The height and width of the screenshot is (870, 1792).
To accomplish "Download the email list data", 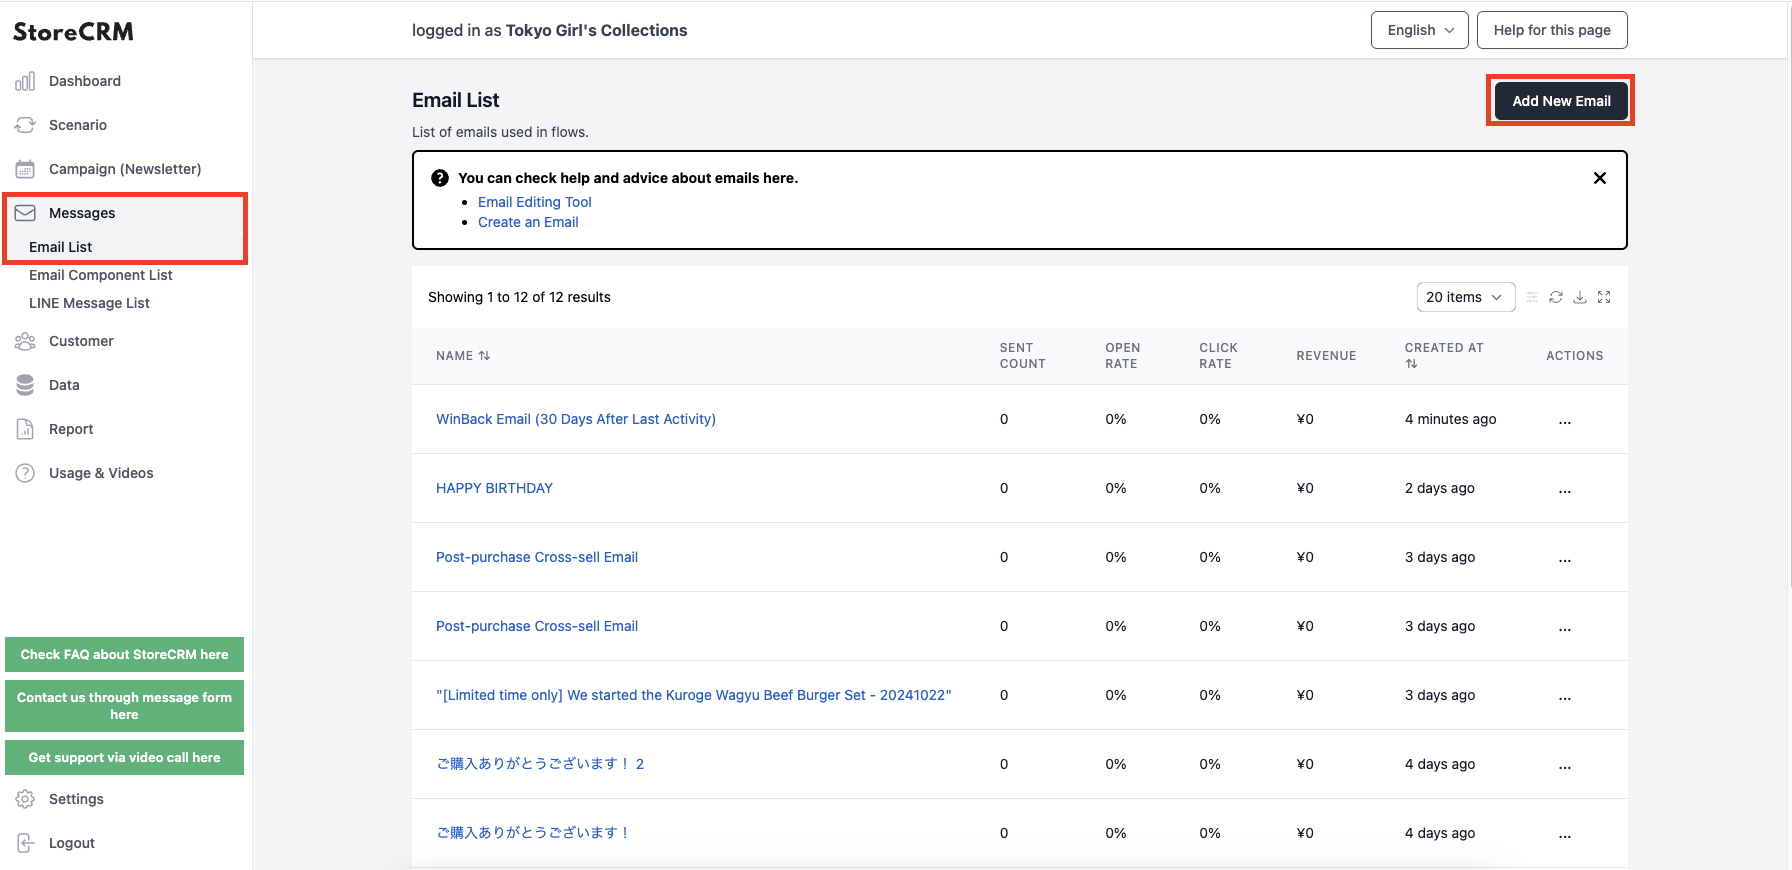I will pyautogui.click(x=1580, y=297).
